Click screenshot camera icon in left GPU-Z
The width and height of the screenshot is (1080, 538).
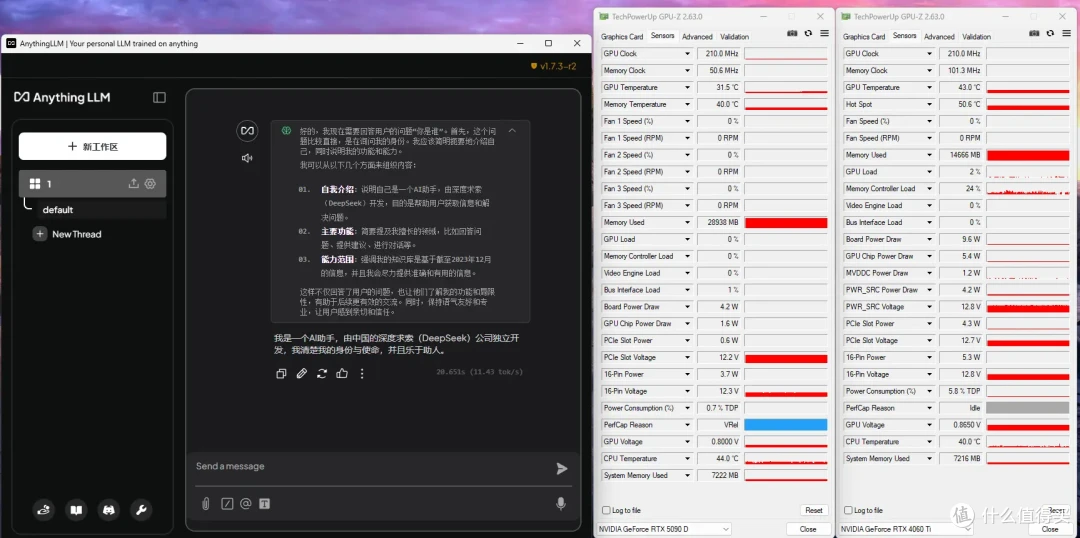point(792,33)
